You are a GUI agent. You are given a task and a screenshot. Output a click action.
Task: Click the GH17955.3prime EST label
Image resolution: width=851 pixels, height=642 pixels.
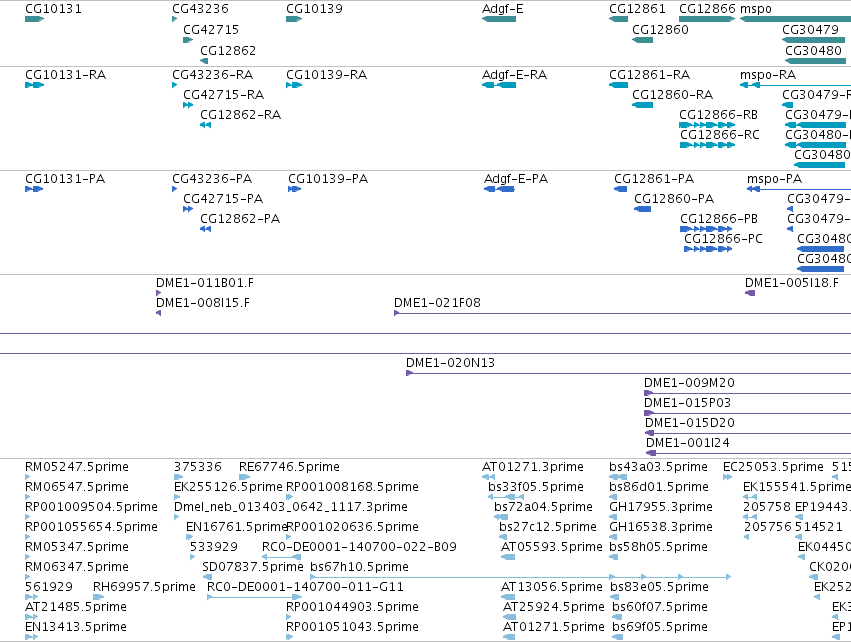[661, 507]
